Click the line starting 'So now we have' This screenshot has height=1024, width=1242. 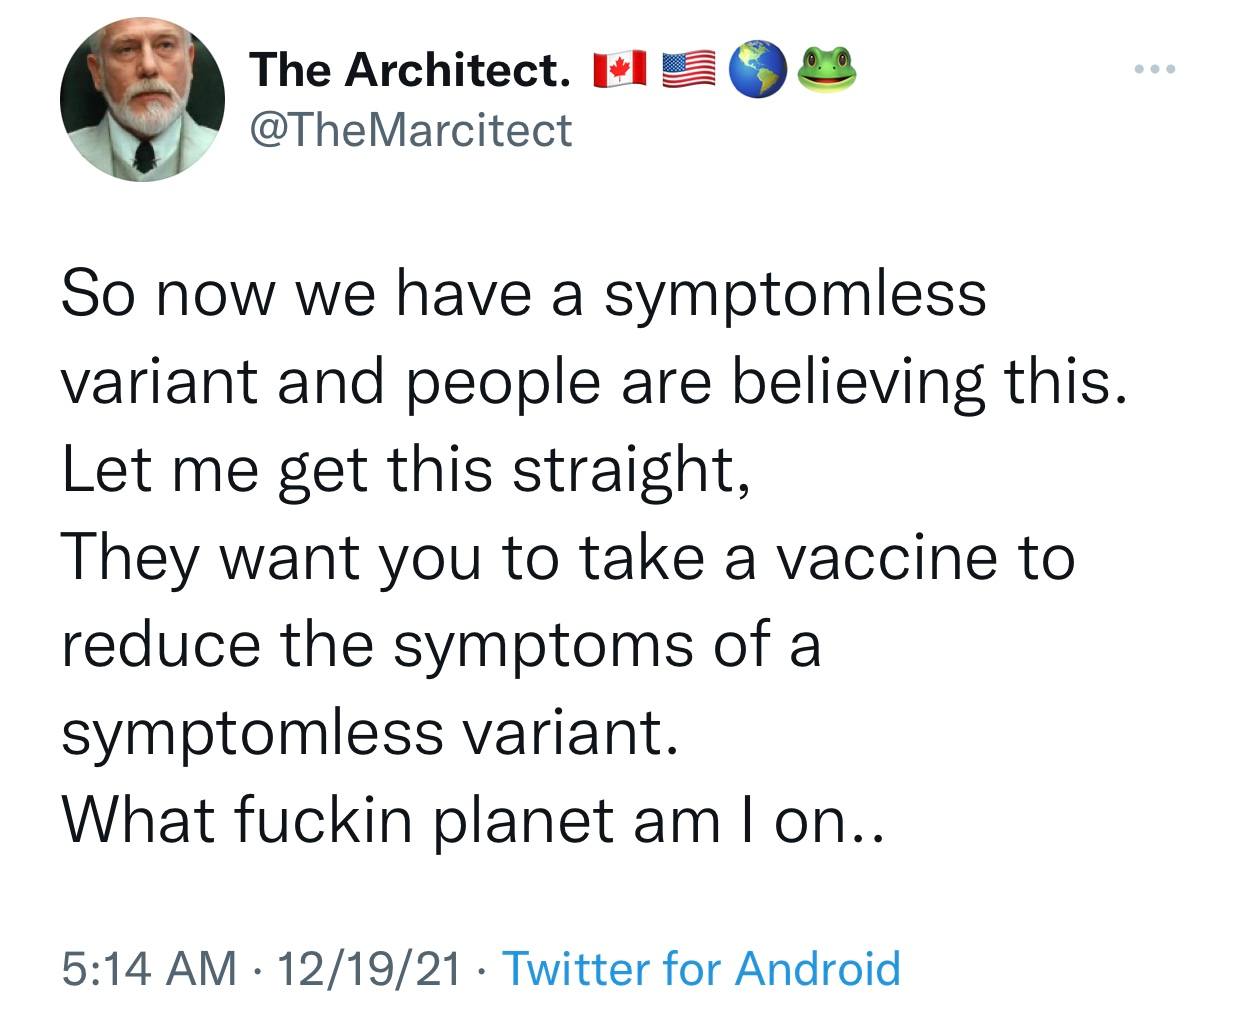523,295
